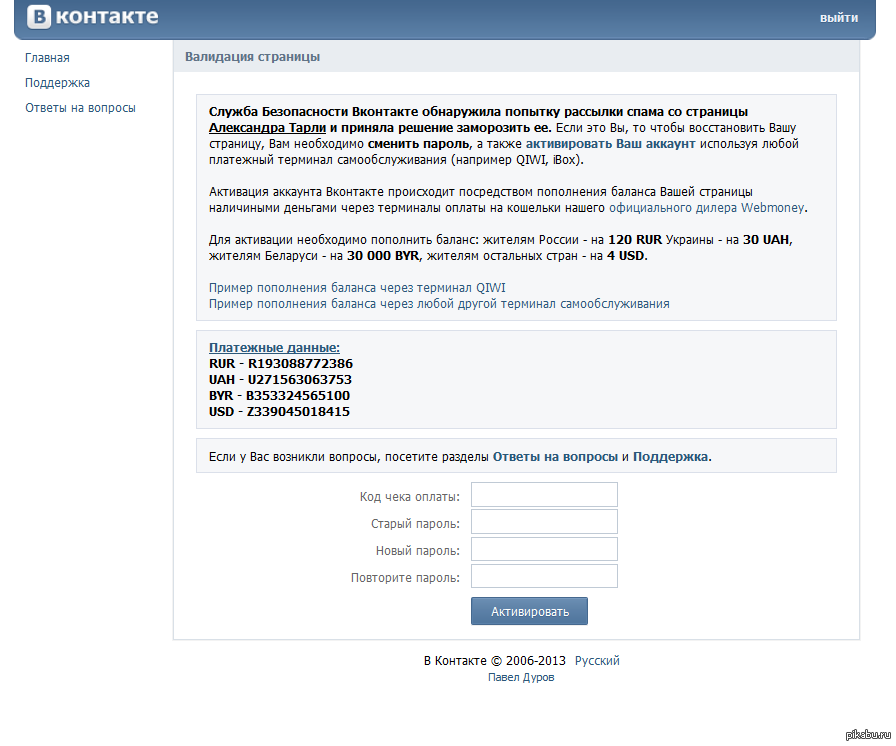Click the VKontakte logo in the header
Image resolution: width=896 pixels, height=746 pixels.
(x=93, y=17)
